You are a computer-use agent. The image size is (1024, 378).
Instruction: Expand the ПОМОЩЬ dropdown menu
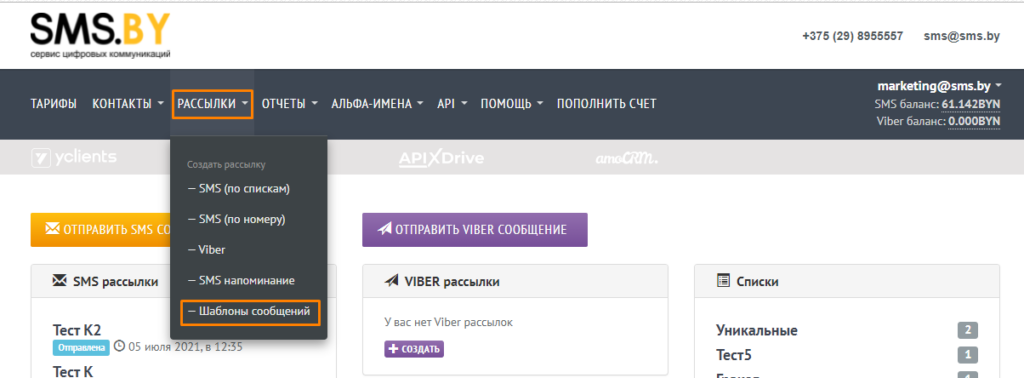click(x=512, y=104)
